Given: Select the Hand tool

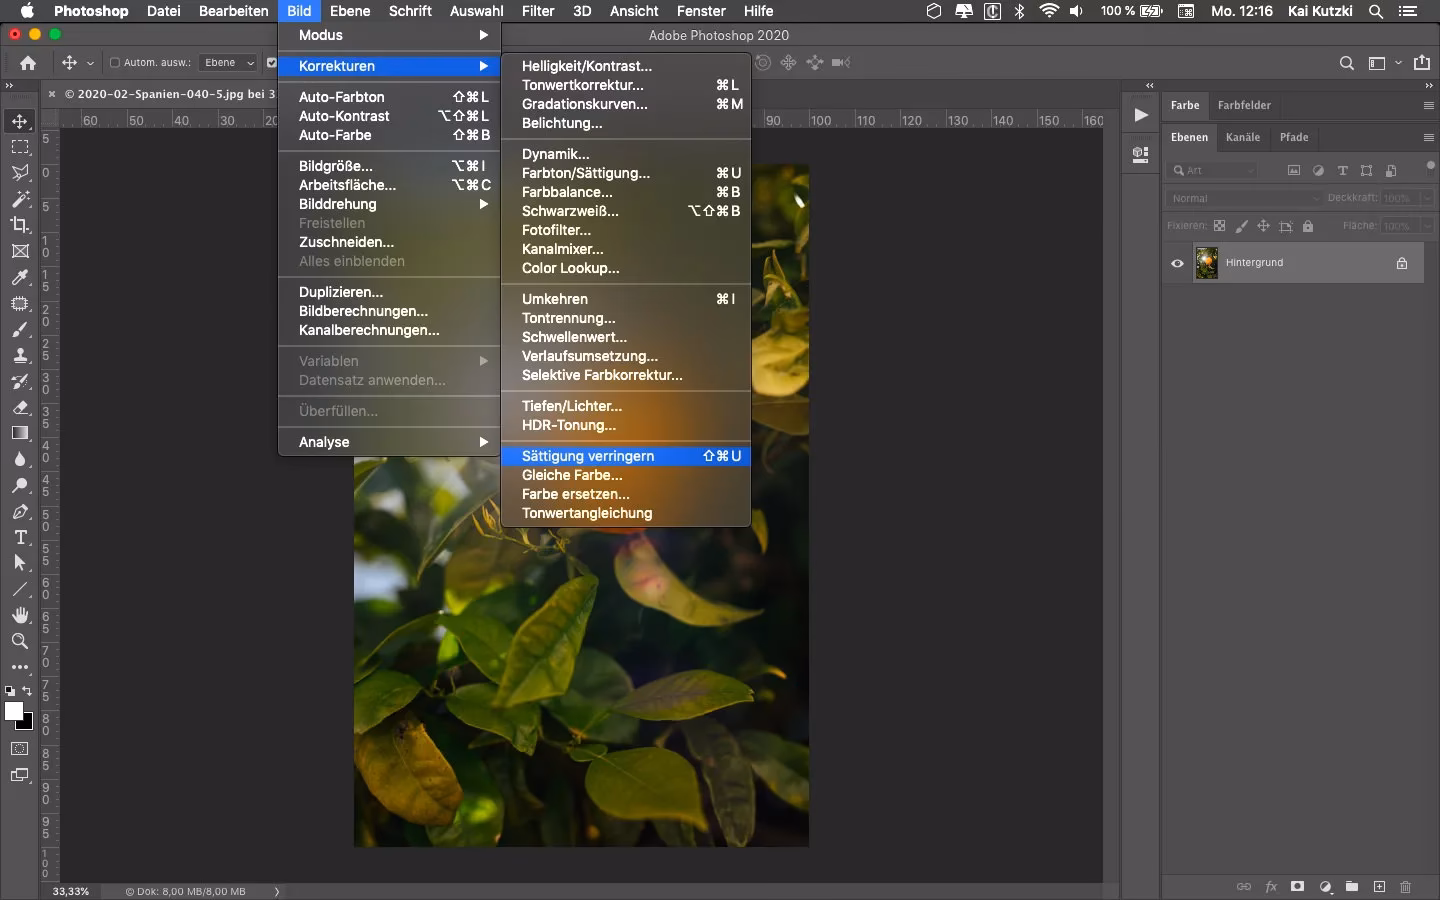Looking at the screenshot, I should tap(20, 615).
